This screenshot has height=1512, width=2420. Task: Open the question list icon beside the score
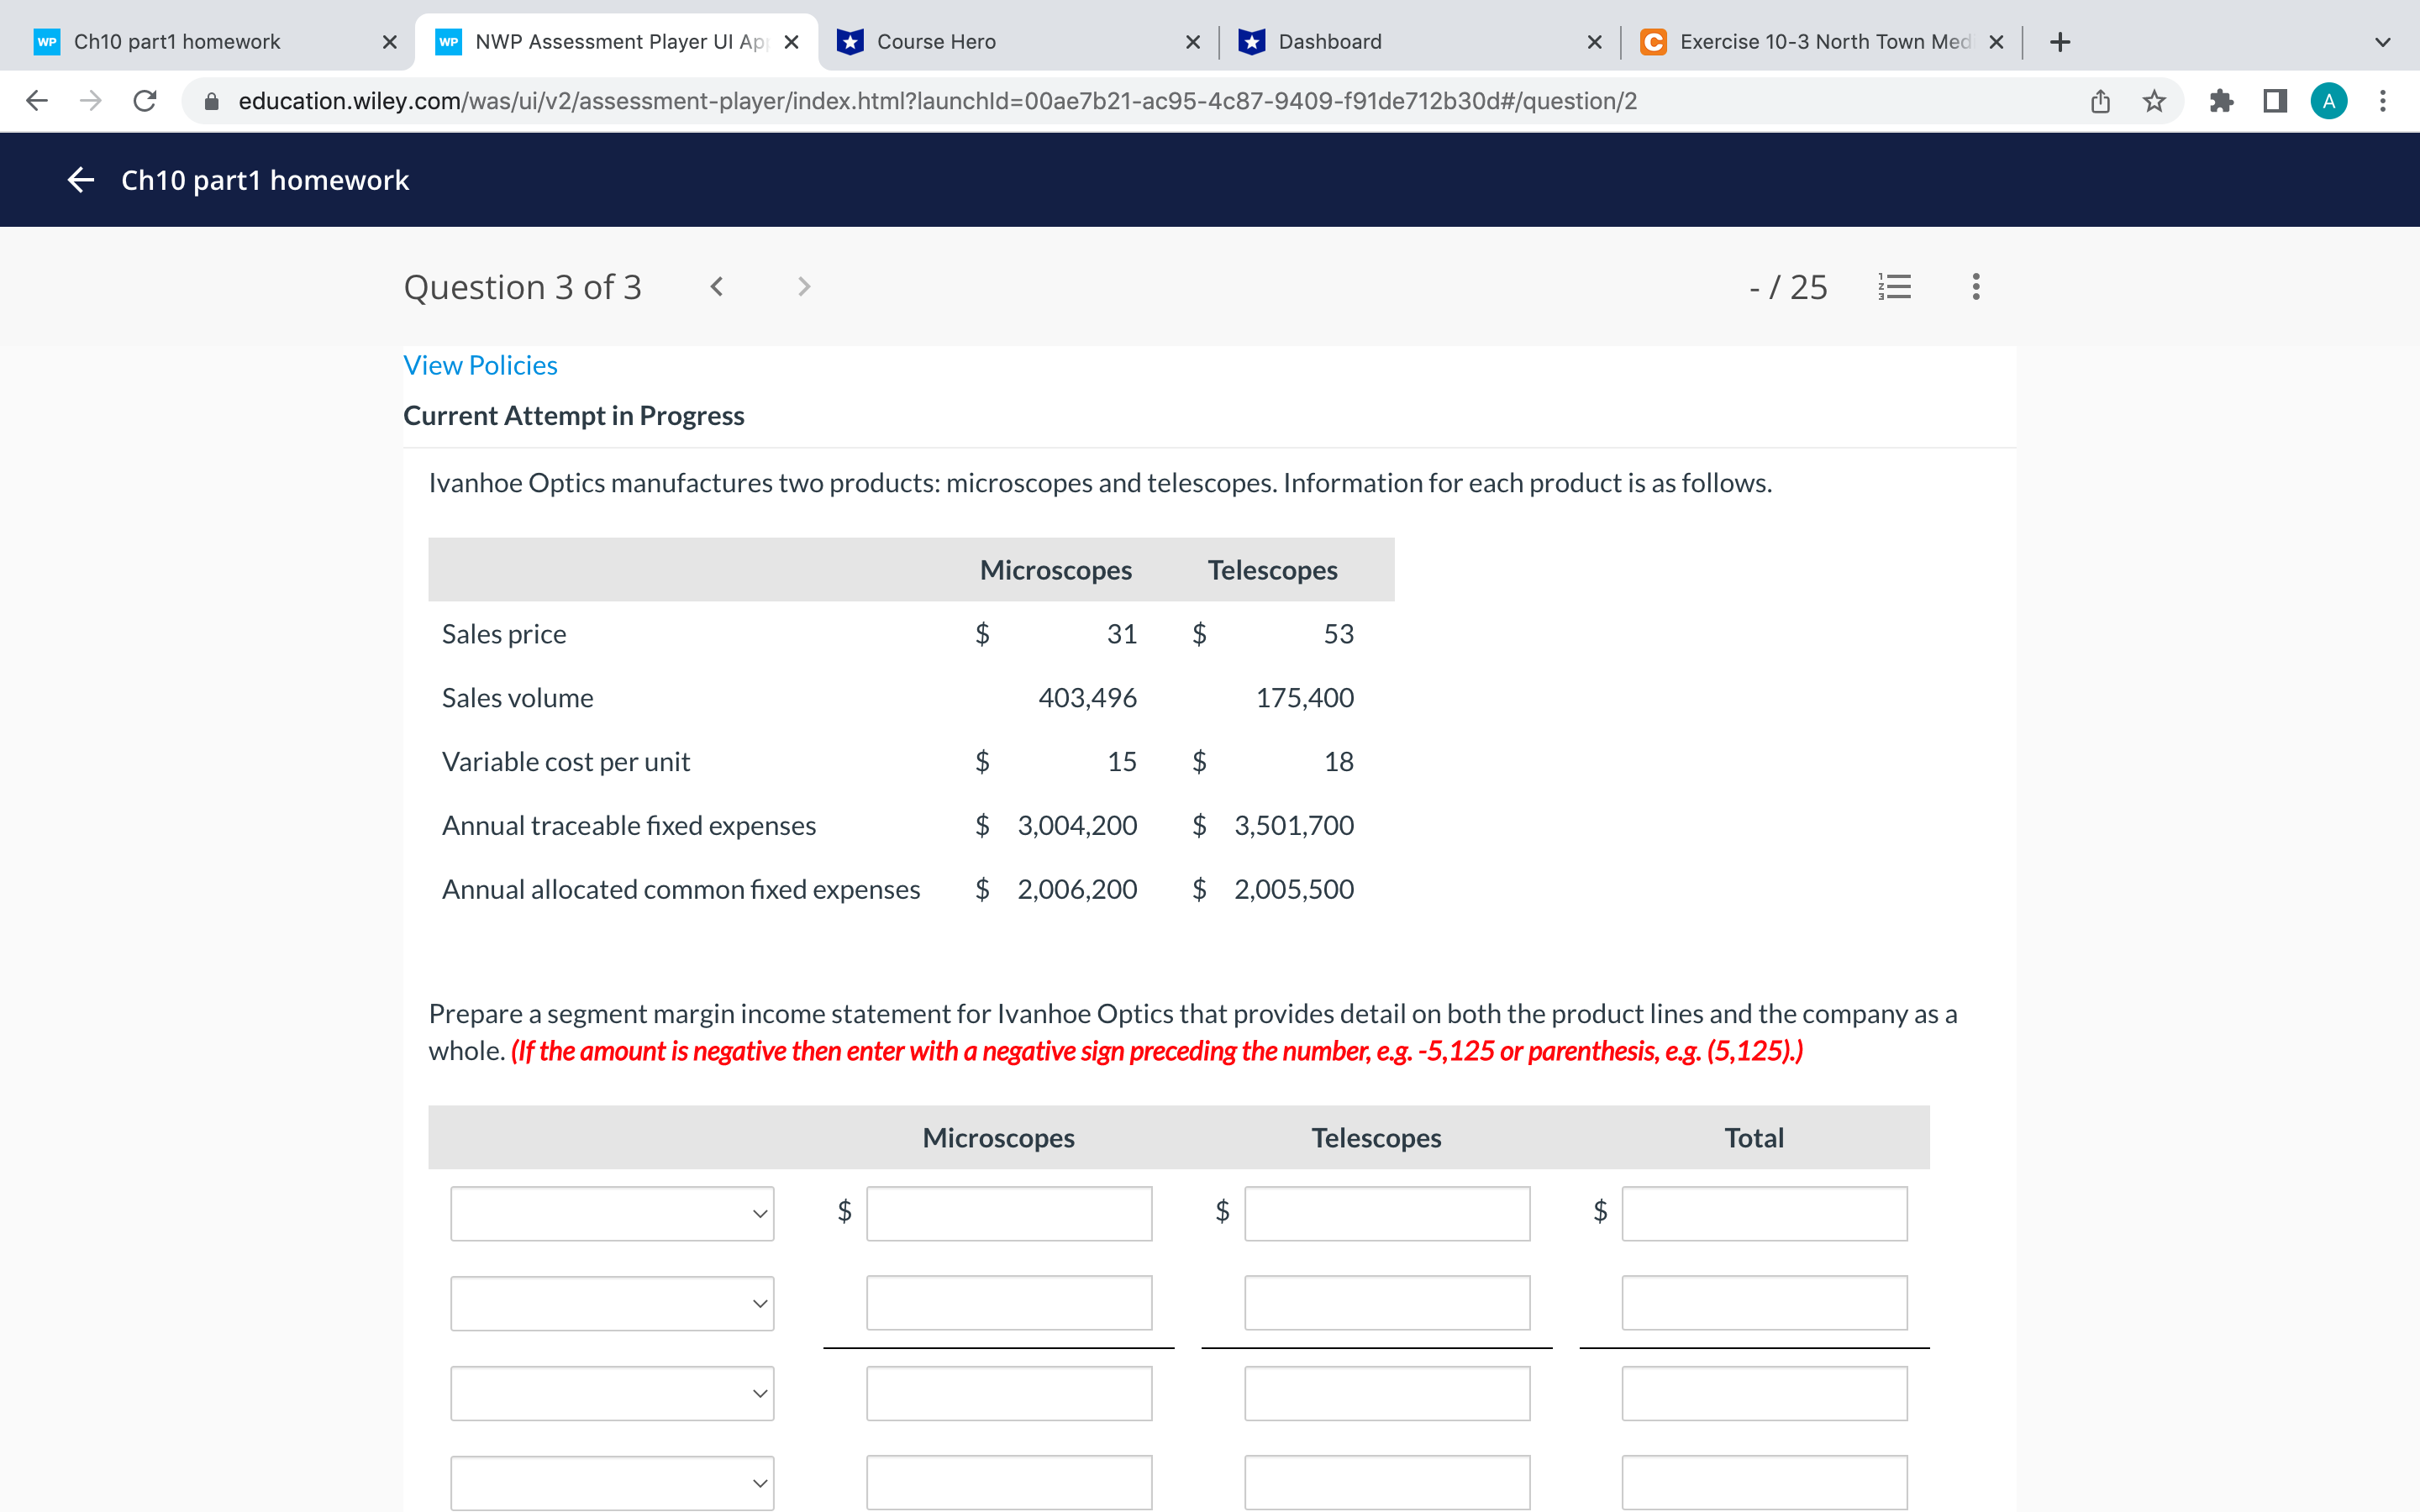click(x=1894, y=287)
